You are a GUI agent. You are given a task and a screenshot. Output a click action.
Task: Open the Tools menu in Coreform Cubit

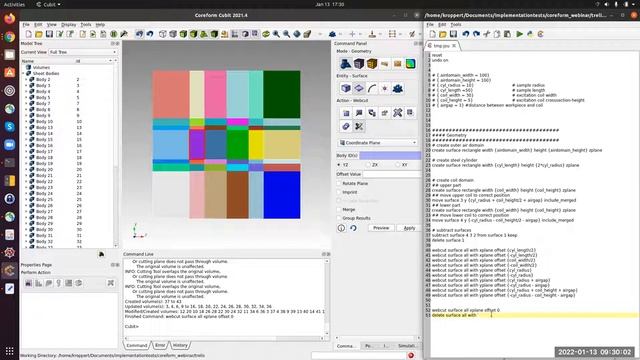point(86,25)
